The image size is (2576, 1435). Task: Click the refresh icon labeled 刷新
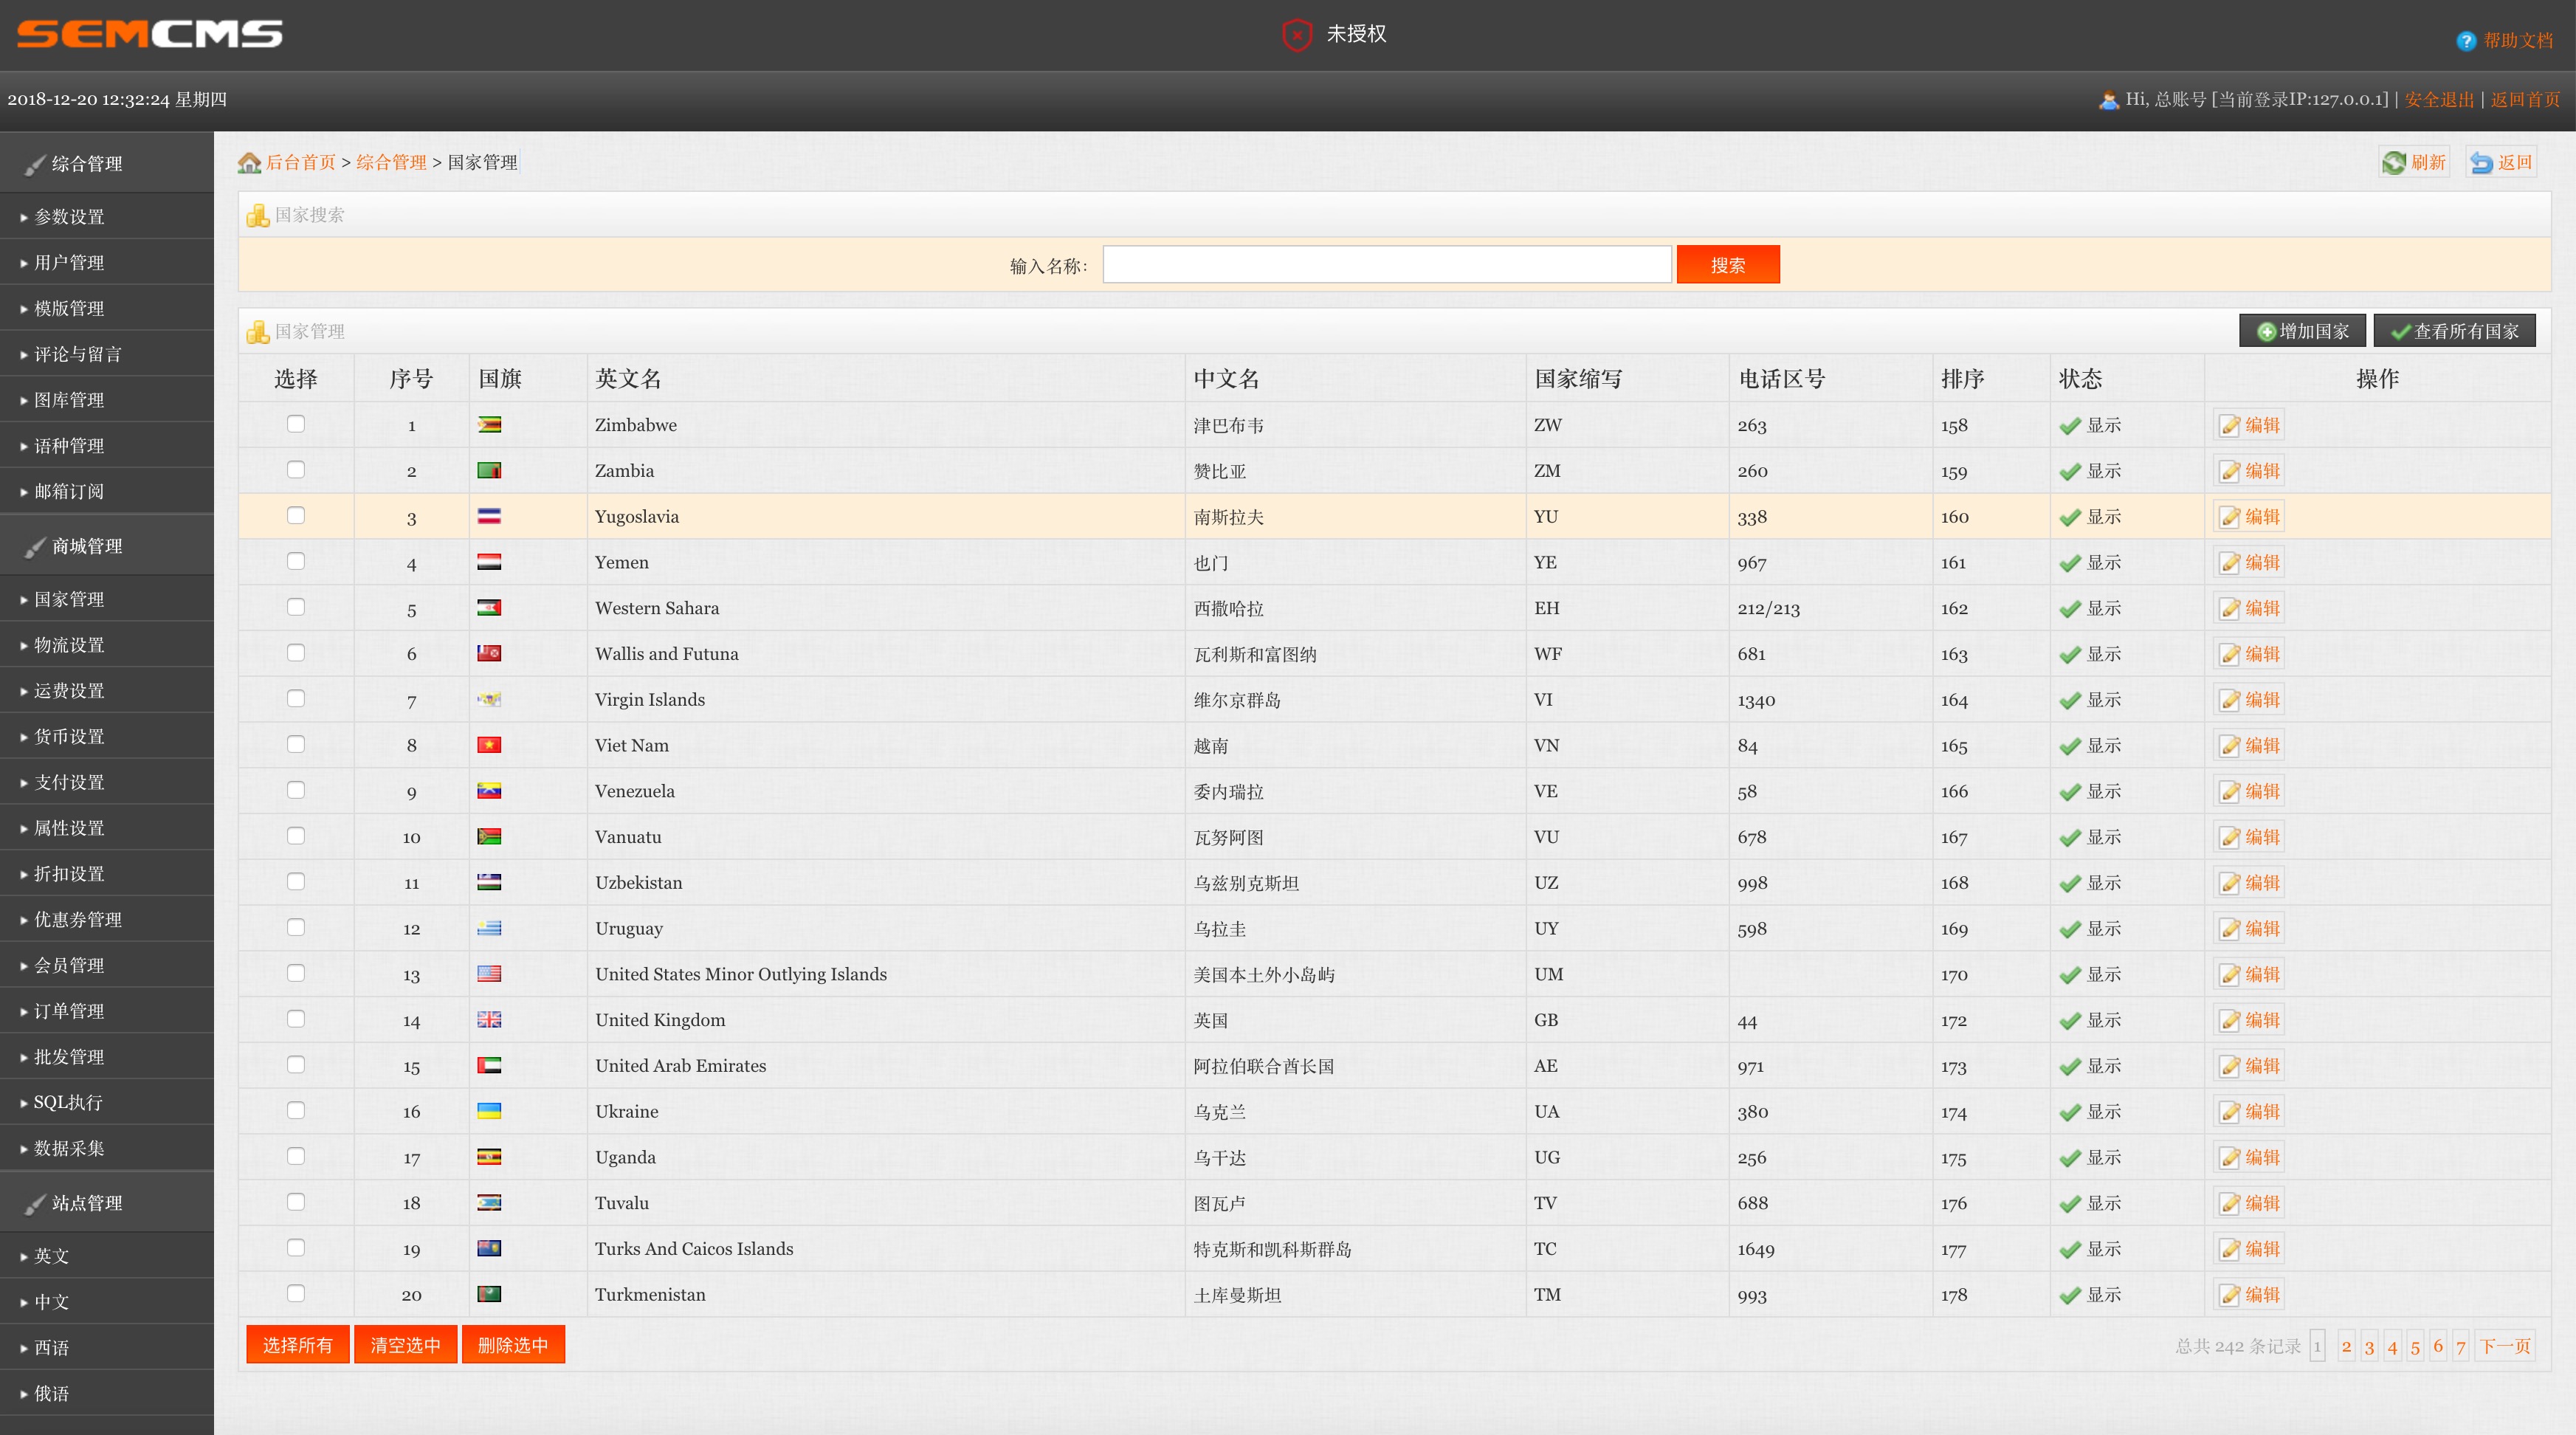tap(2394, 162)
